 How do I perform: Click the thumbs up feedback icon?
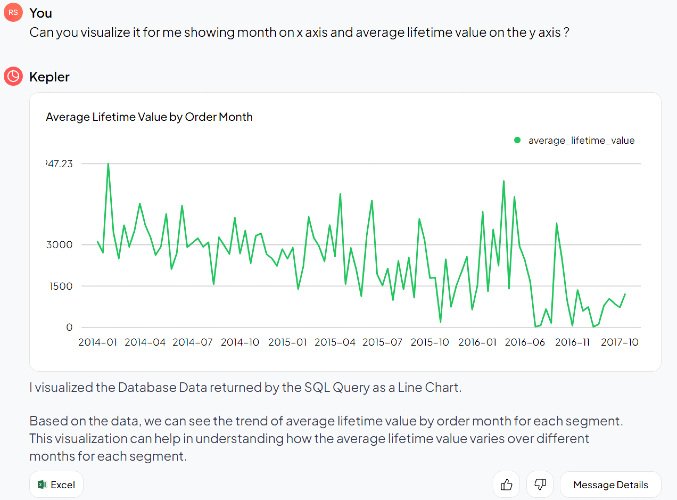click(x=506, y=484)
